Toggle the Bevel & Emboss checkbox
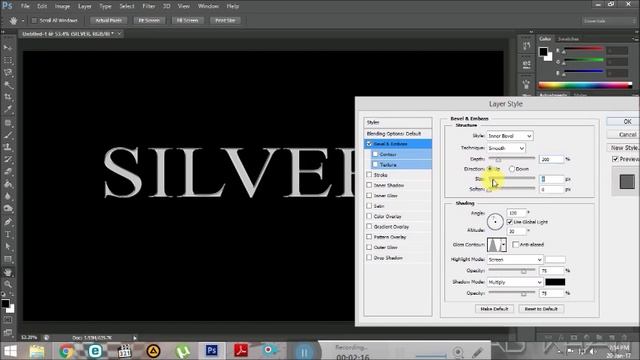 (x=369, y=144)
